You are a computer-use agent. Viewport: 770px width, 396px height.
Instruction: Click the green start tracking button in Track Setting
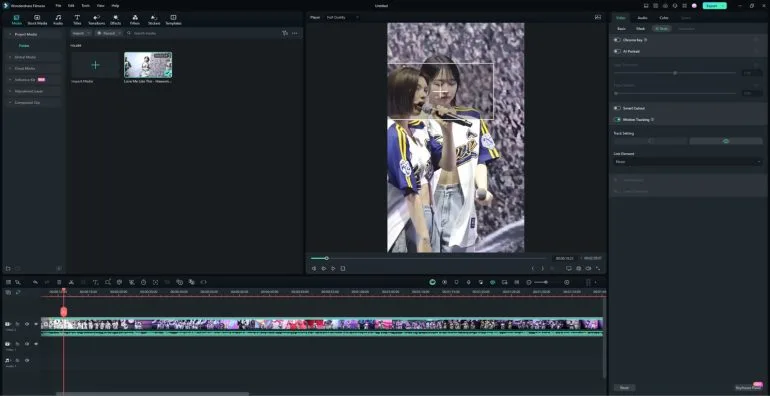point(726,141)
